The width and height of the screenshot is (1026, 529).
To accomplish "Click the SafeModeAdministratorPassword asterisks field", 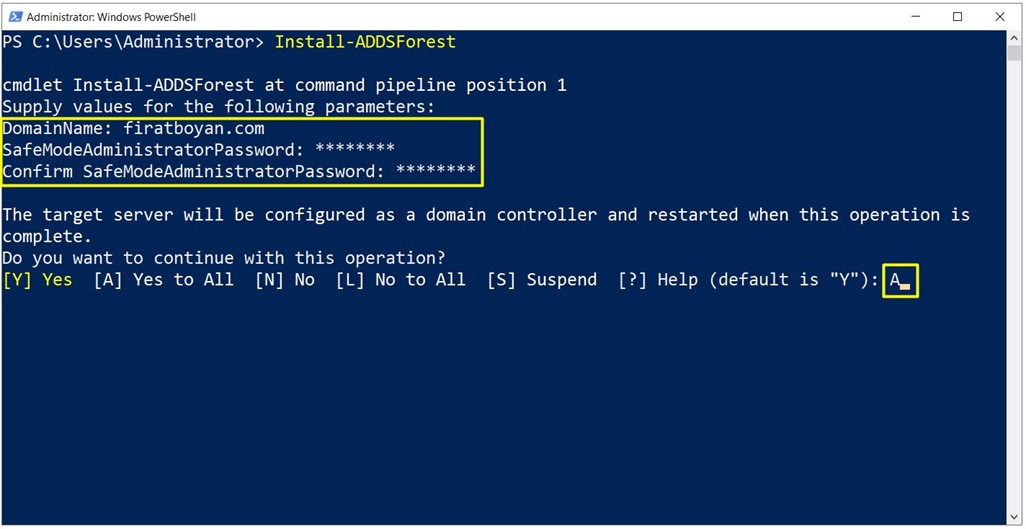I will (355, 150).
